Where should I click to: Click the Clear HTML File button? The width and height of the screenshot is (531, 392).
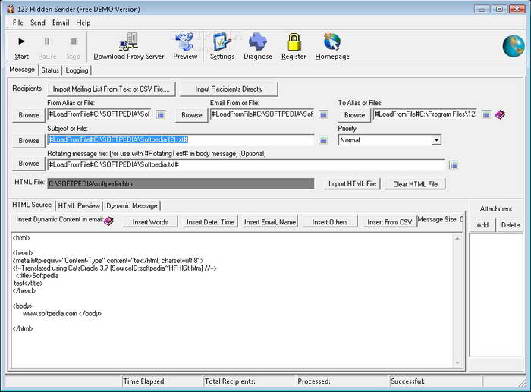coord(416,184)
